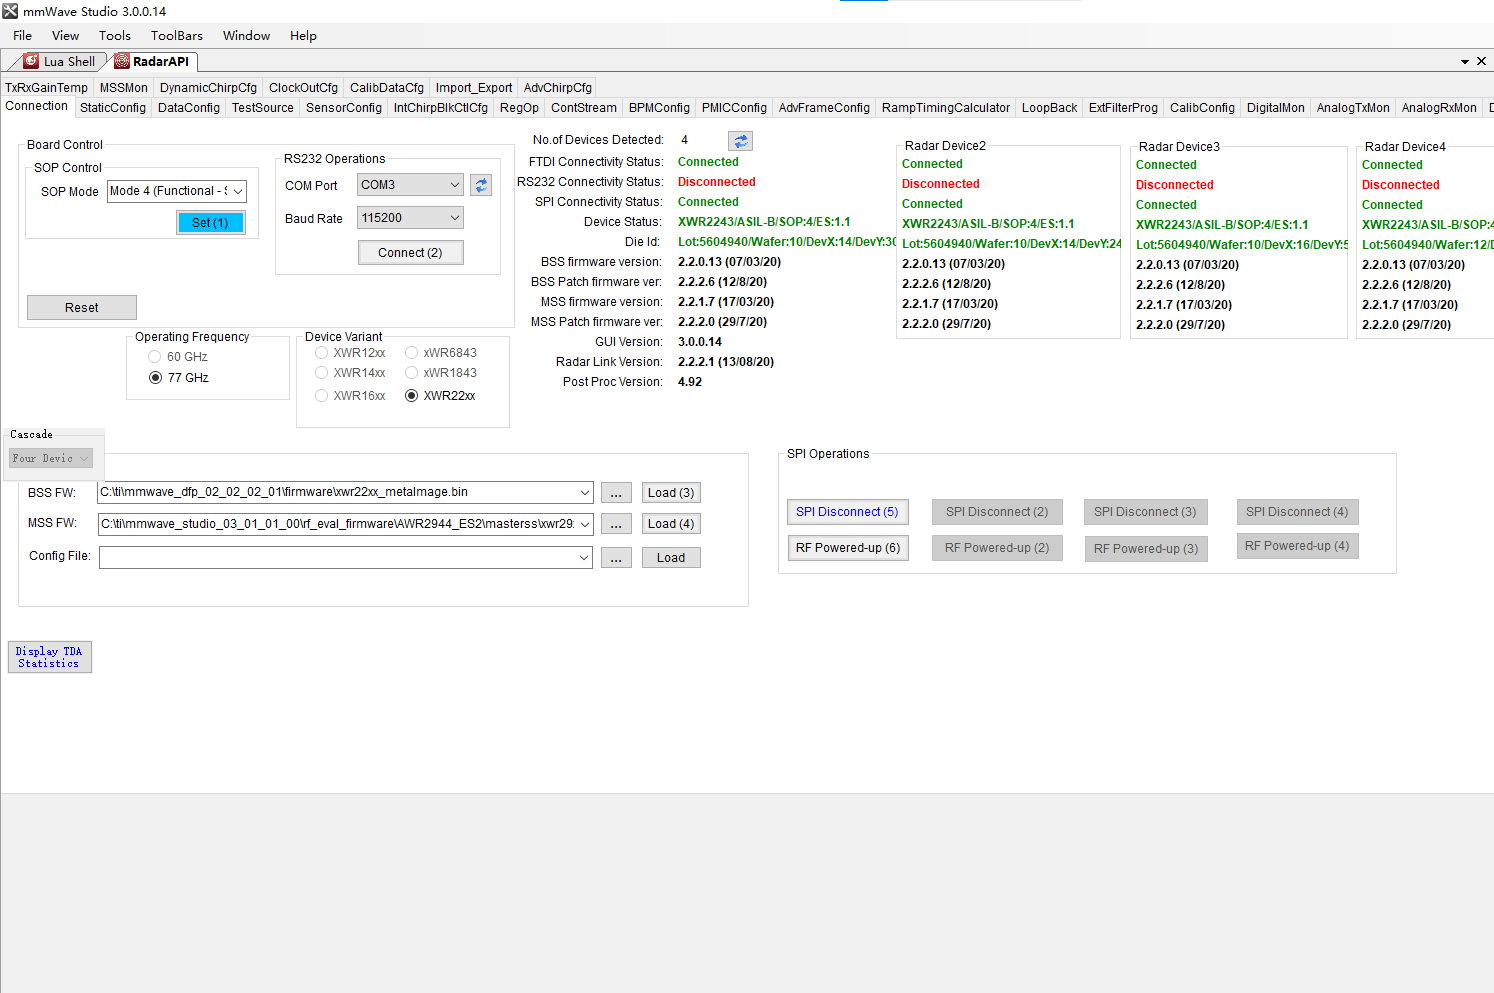Select the Post Proc Version value 4.92
Viewport: 1494px width, 993px height.
coord(690,382)
